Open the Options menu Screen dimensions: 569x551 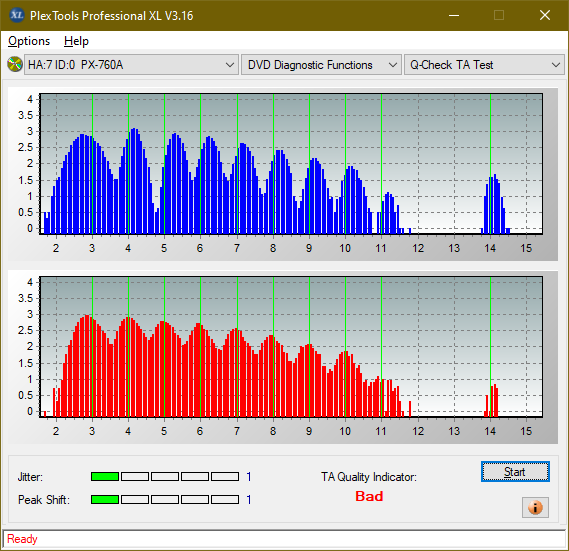click(29, 41)
